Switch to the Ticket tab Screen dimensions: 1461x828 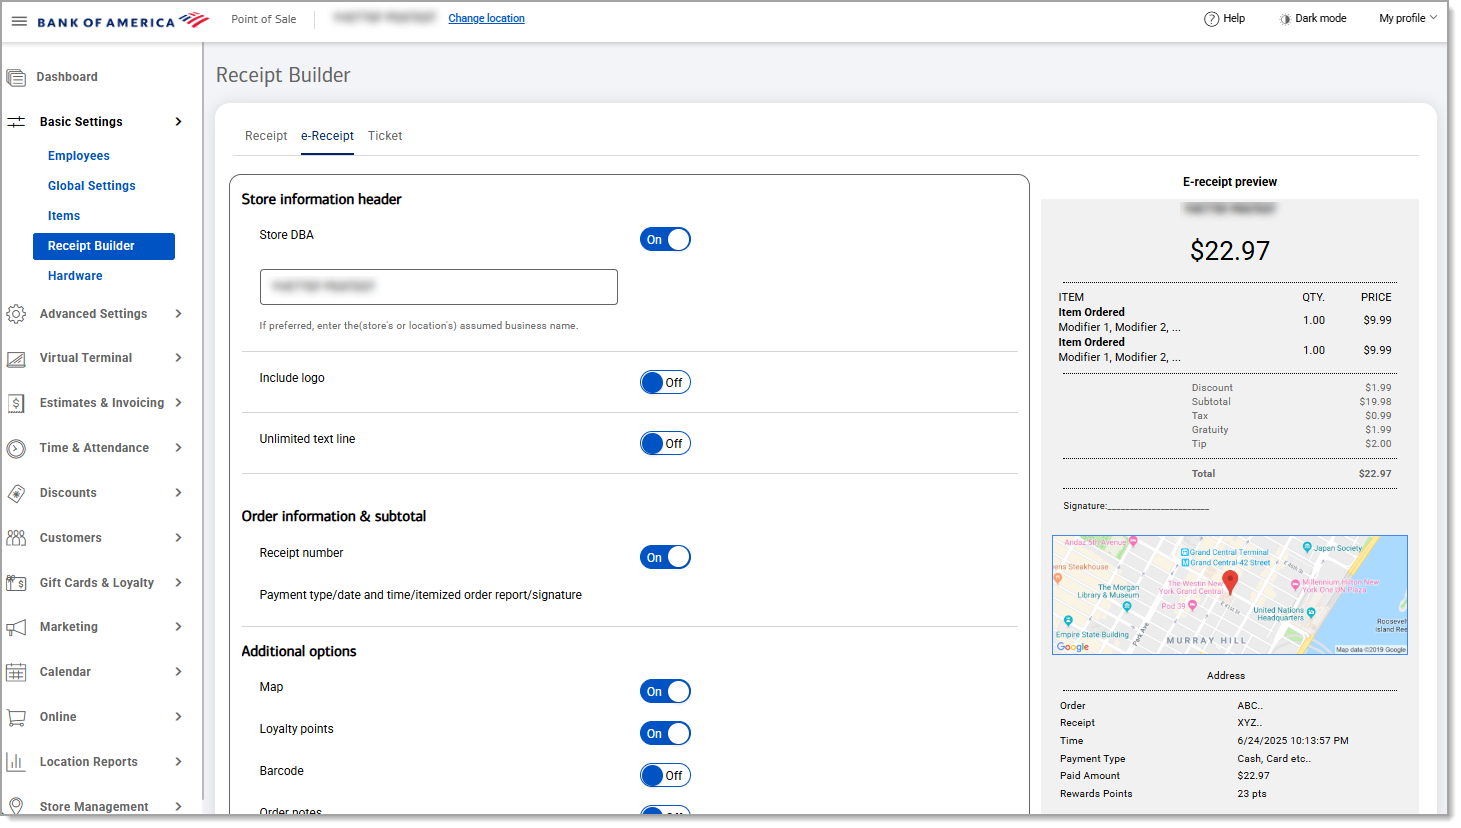385,136
